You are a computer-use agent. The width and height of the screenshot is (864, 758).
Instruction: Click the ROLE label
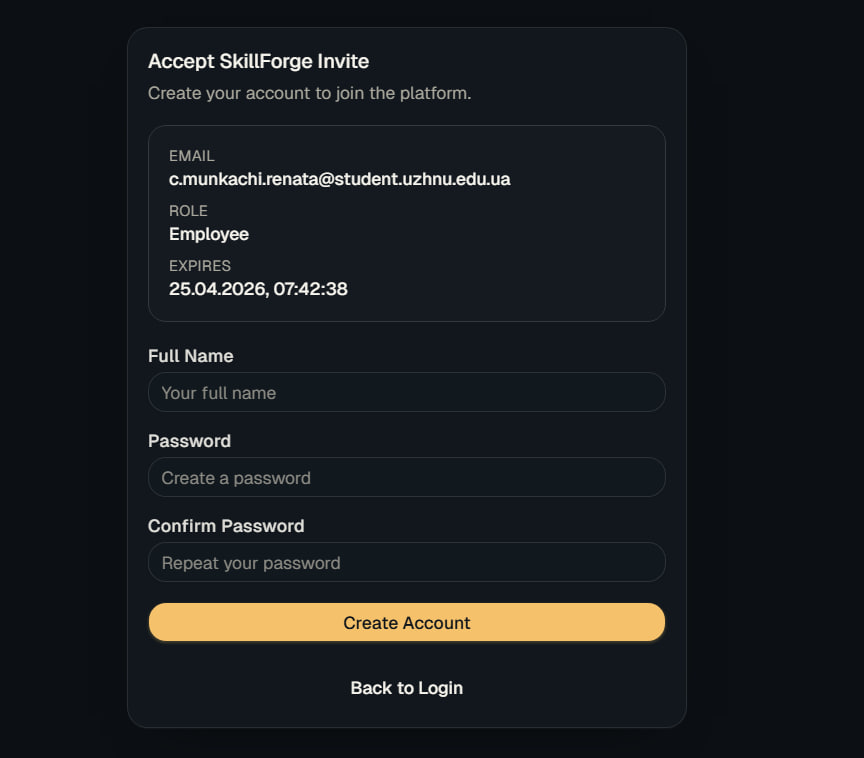[x=188, y=211]
